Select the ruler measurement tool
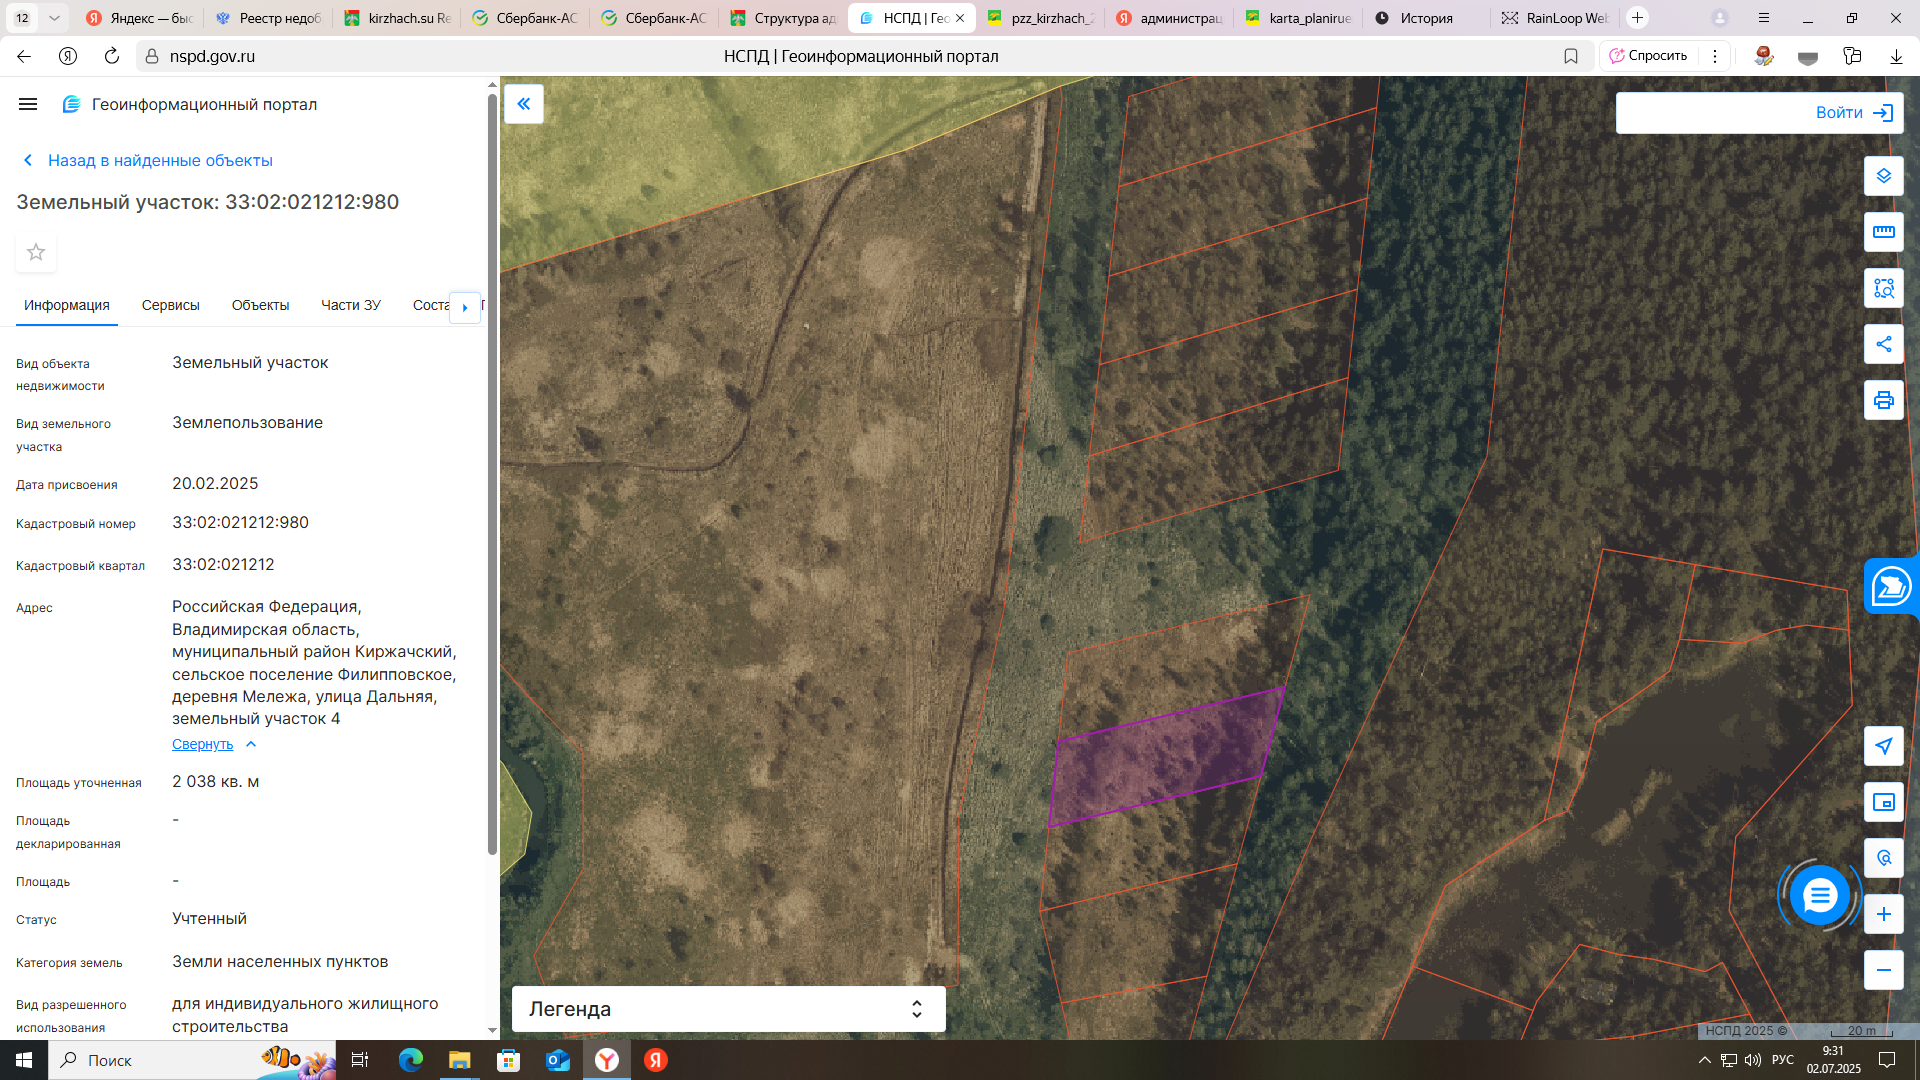 pos(1883,232)
